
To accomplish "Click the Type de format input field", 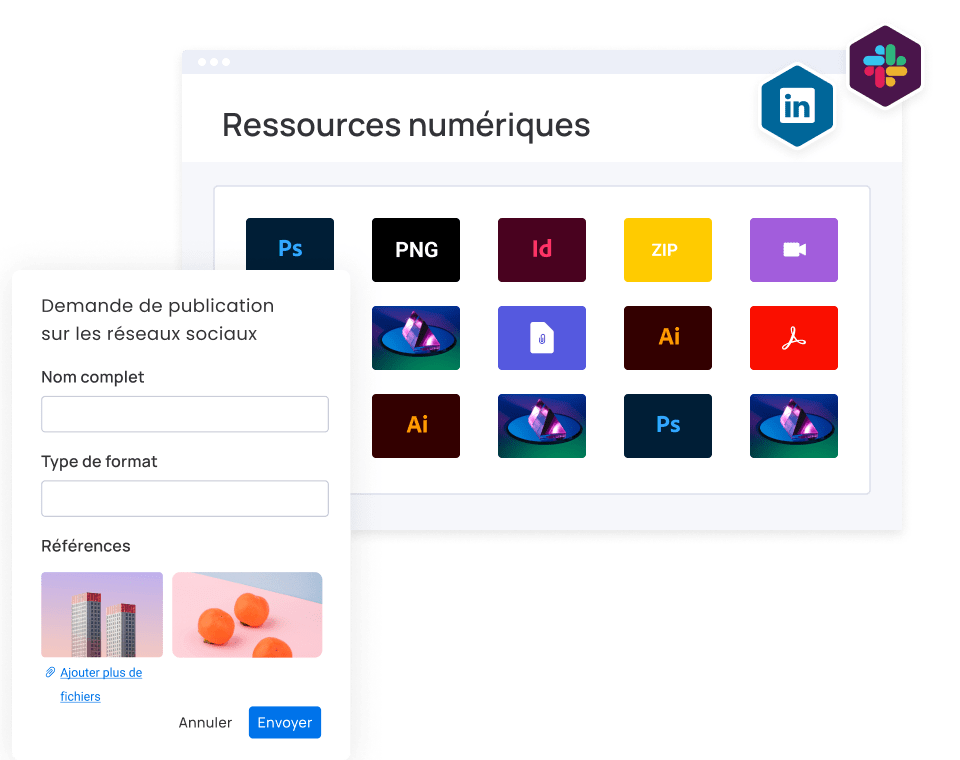I will 185,499.
